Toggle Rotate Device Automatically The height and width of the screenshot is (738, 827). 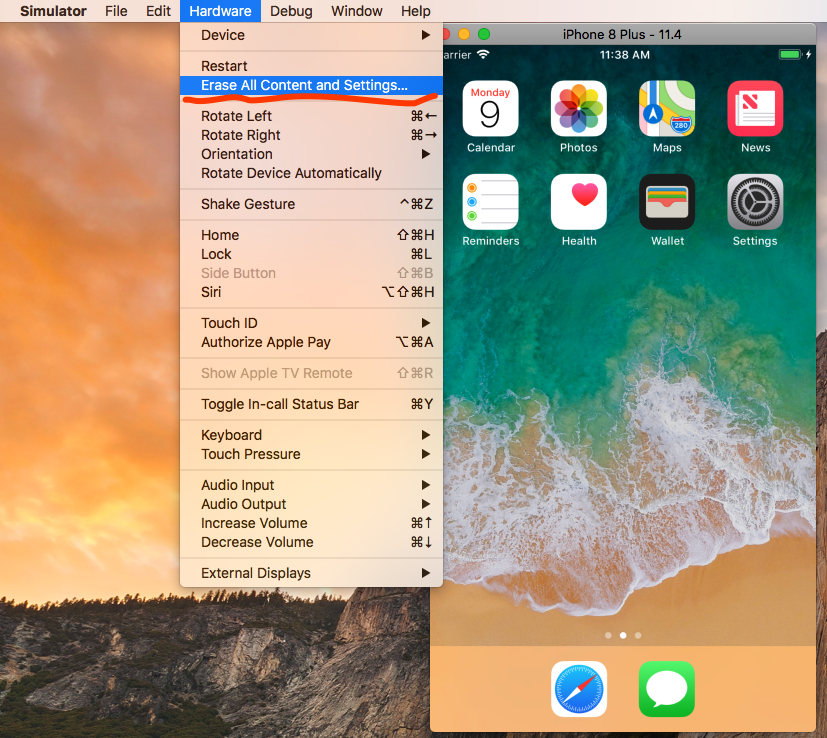click(x=311, y=173)
